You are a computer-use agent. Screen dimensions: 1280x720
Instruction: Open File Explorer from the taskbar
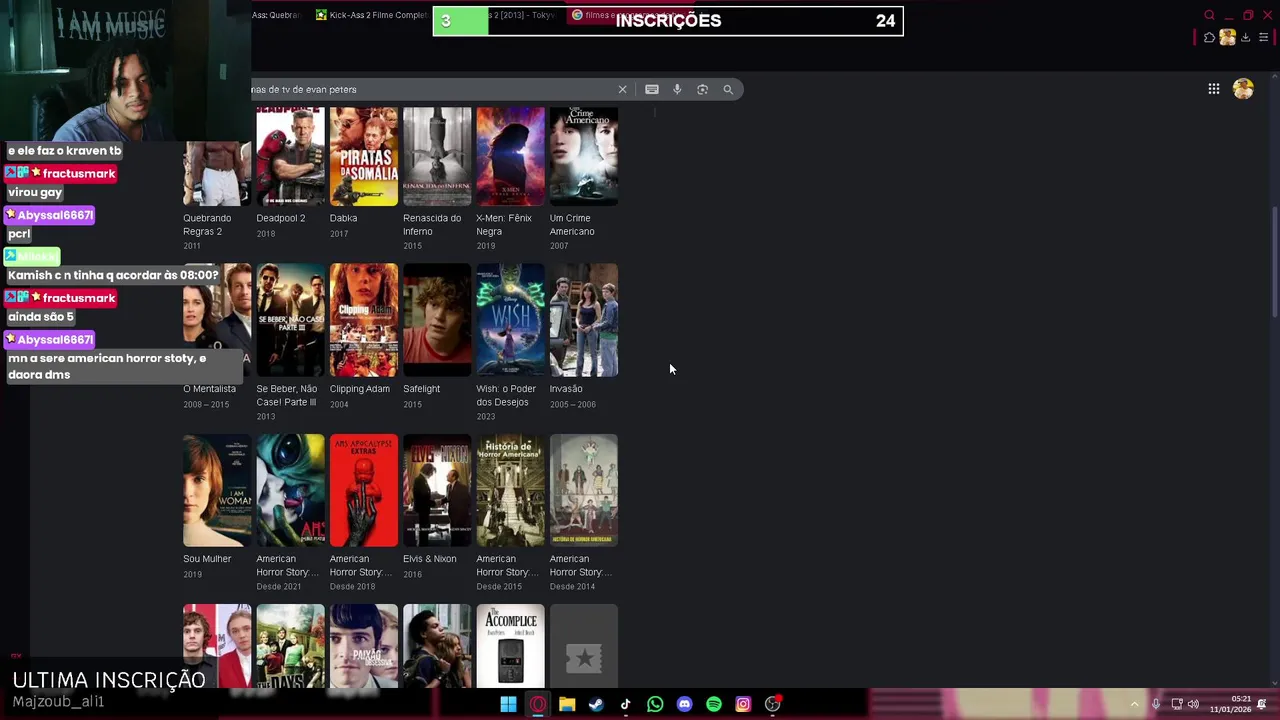tap(567, 704)
